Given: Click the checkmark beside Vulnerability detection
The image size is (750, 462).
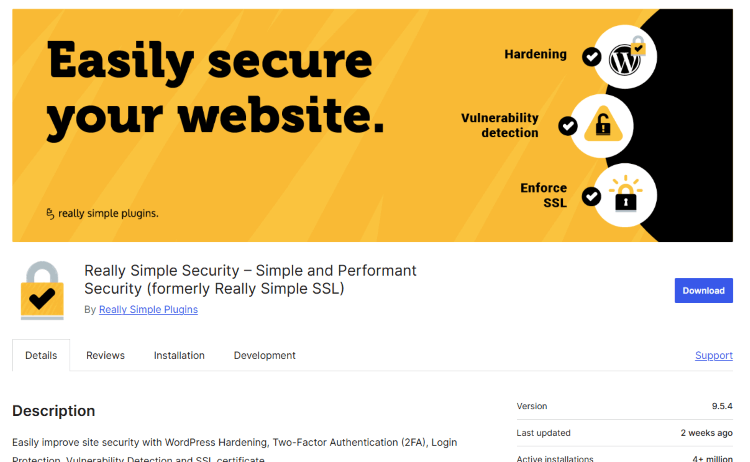Looking at the screenshot, I should point(568,126).
